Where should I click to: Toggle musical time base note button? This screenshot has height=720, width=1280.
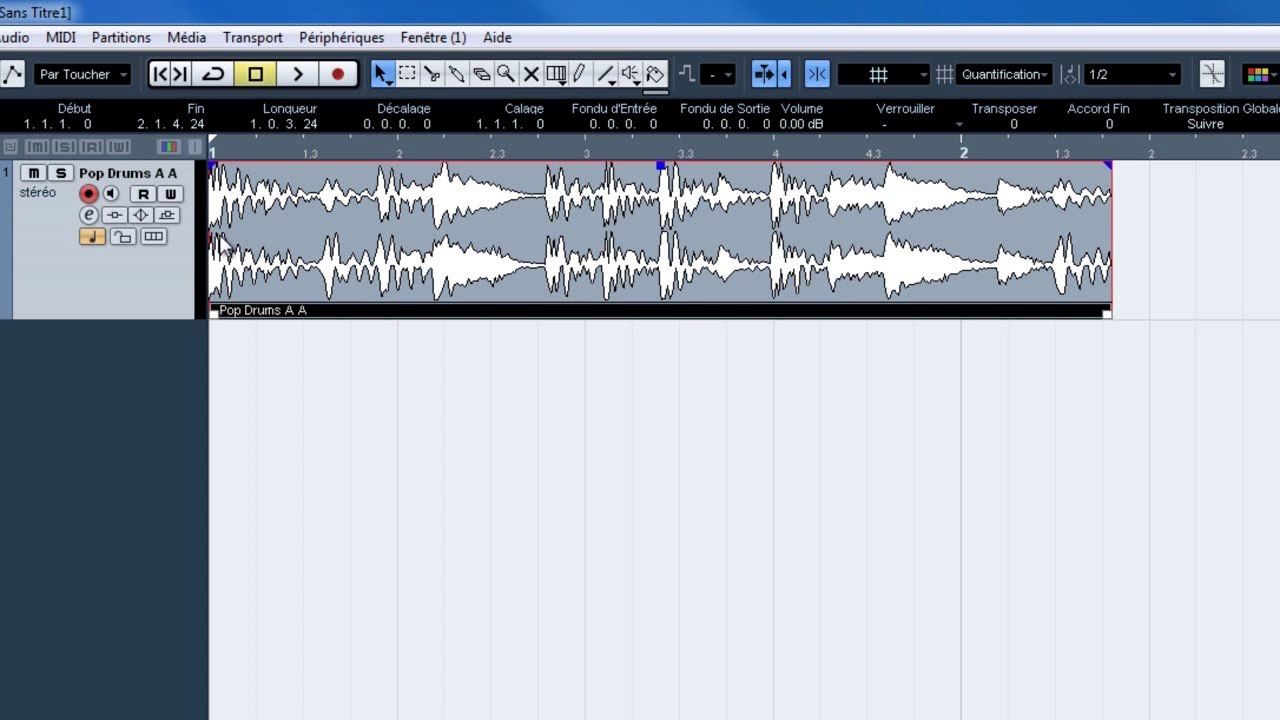point(92,237)
